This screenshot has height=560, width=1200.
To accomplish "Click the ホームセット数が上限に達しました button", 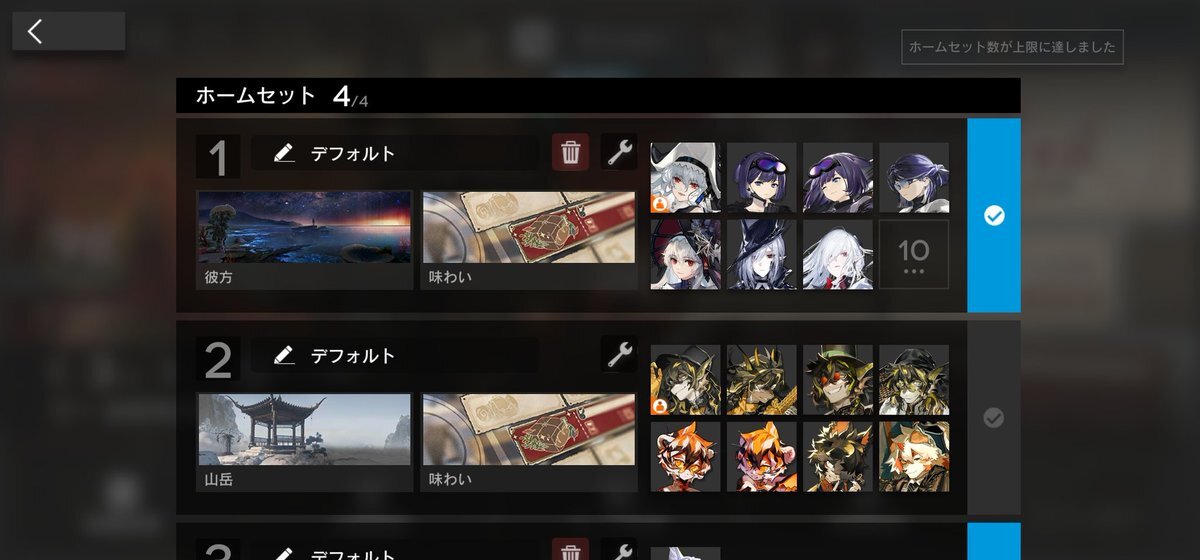I will tap(1012, 47).
